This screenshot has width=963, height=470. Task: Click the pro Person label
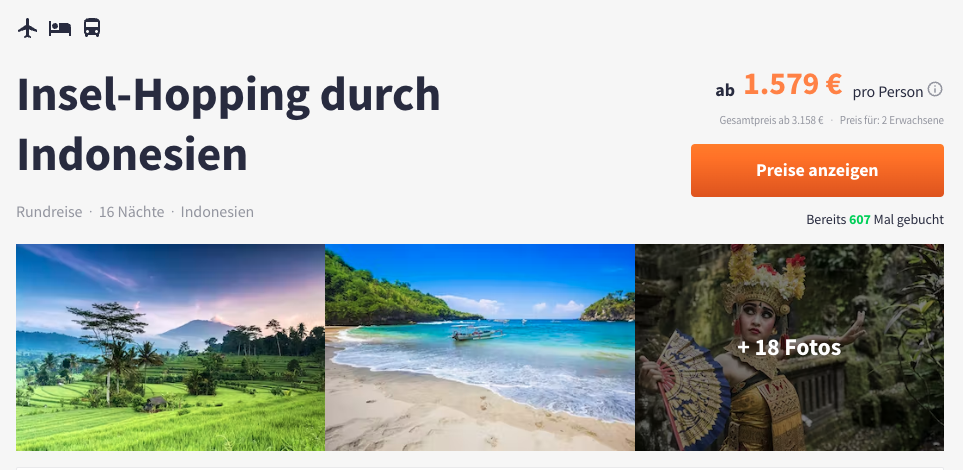887,92
